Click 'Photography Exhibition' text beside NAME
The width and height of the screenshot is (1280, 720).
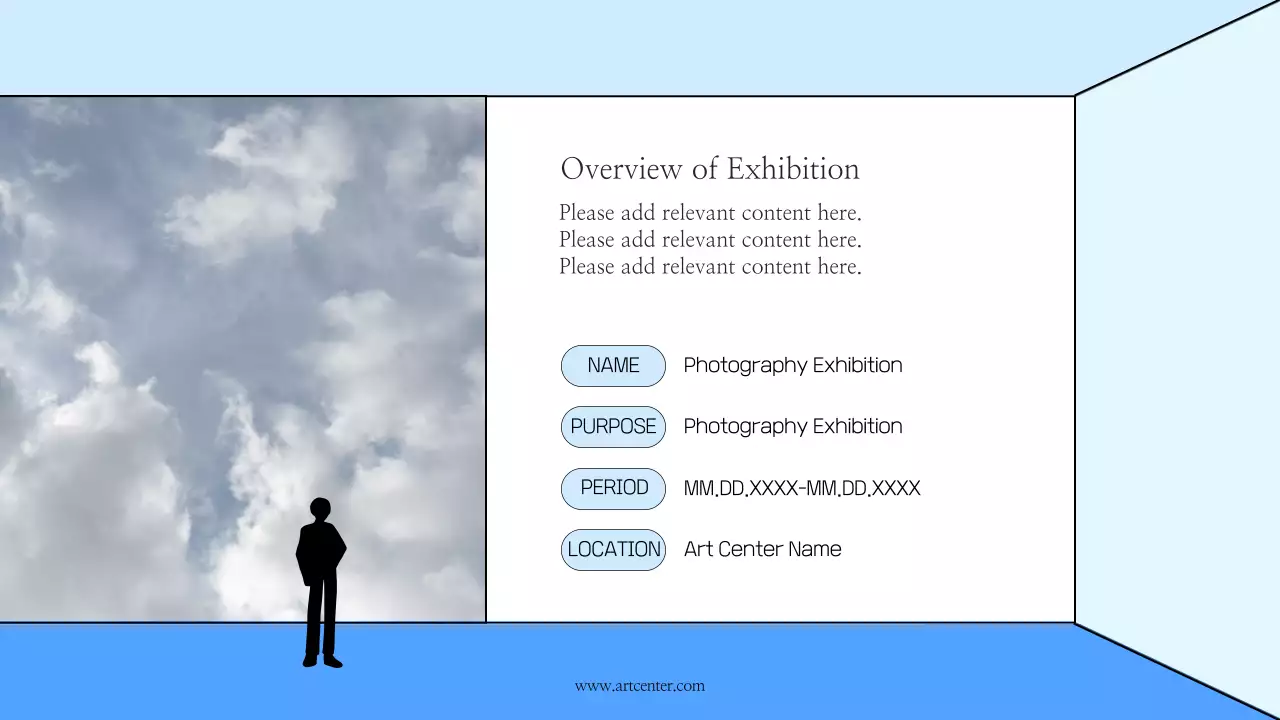pos(792,366)
